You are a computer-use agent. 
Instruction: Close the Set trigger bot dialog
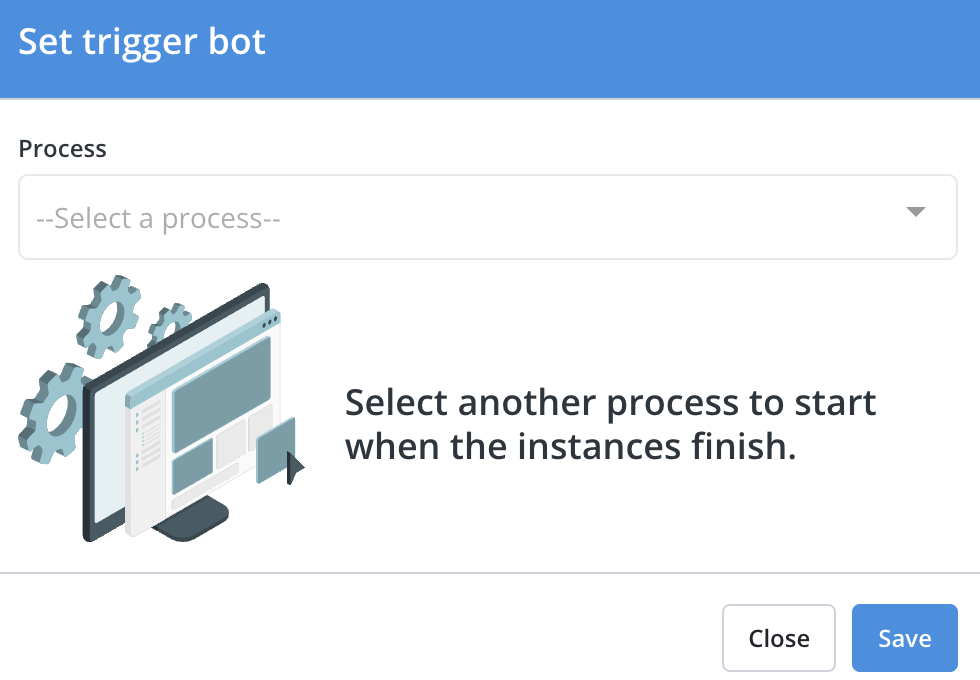778,637
